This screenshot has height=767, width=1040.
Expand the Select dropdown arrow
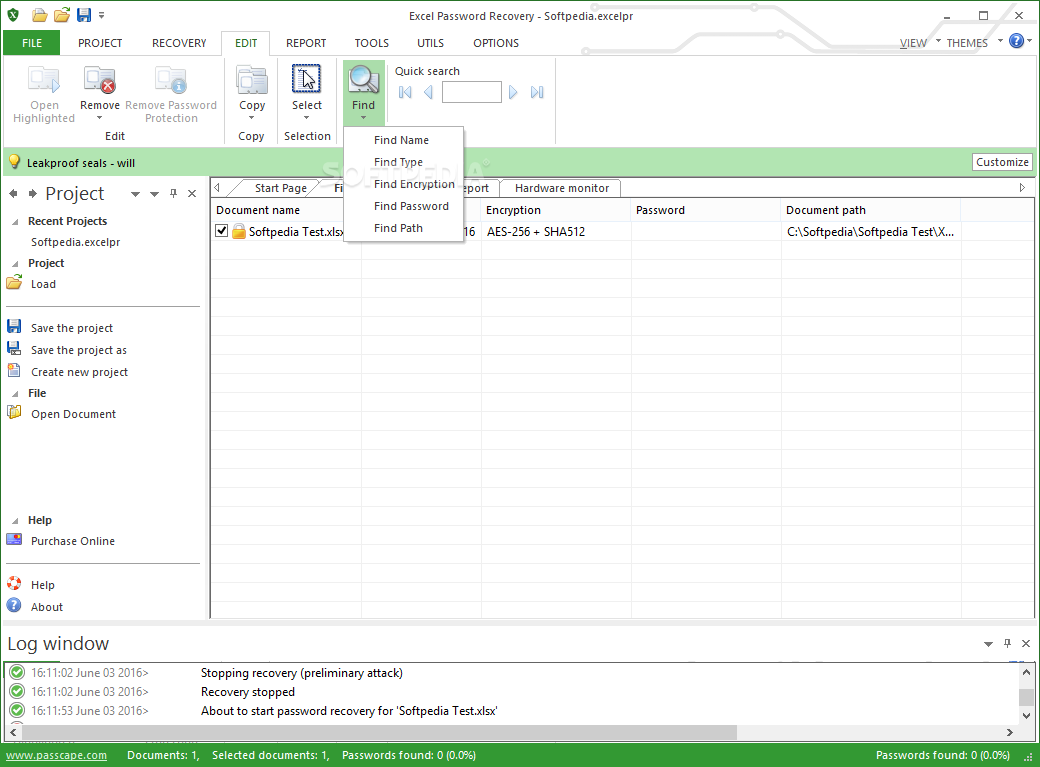point(306,118)
